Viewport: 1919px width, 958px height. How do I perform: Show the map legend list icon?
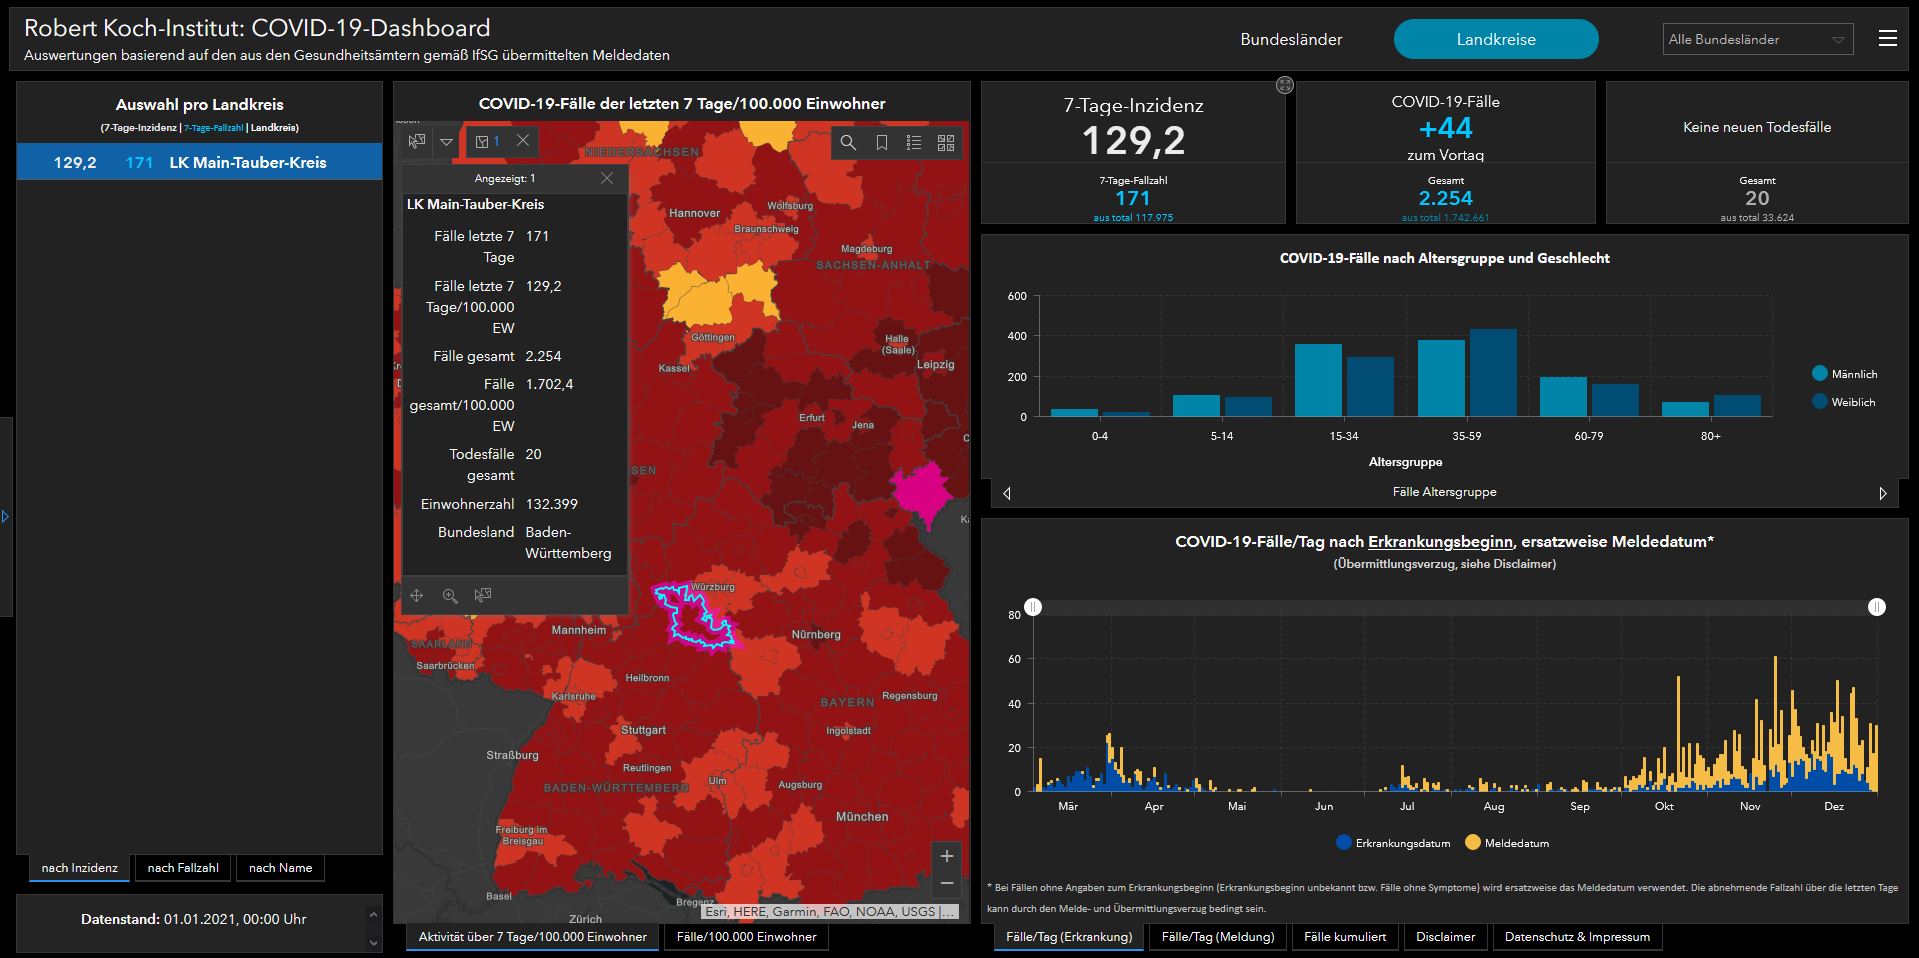pos(913,143)
